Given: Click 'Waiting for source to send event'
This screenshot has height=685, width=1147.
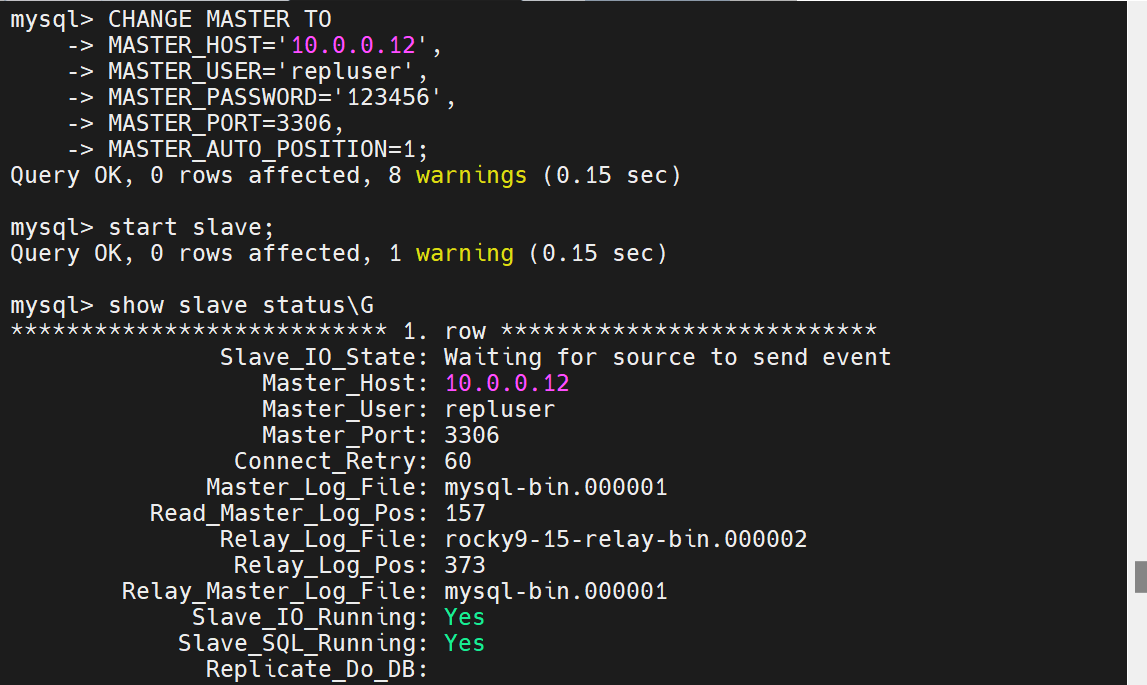Looking at the screenshot, I should (x=667, y=357).
